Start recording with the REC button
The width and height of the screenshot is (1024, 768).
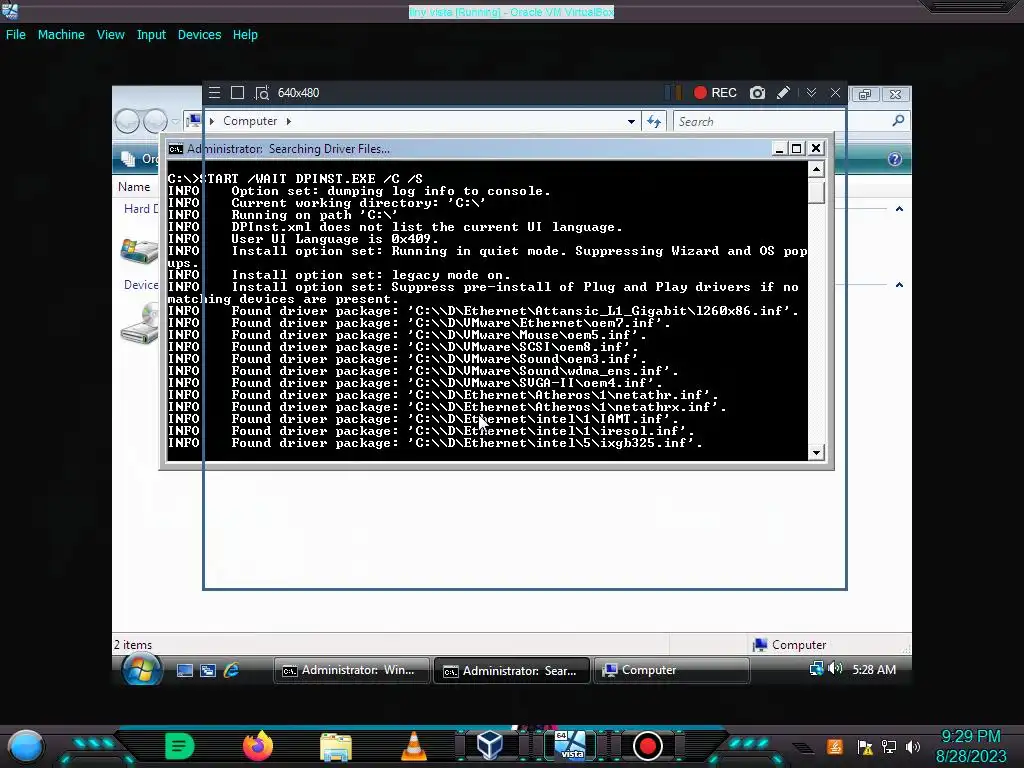(x=715, y=93)
